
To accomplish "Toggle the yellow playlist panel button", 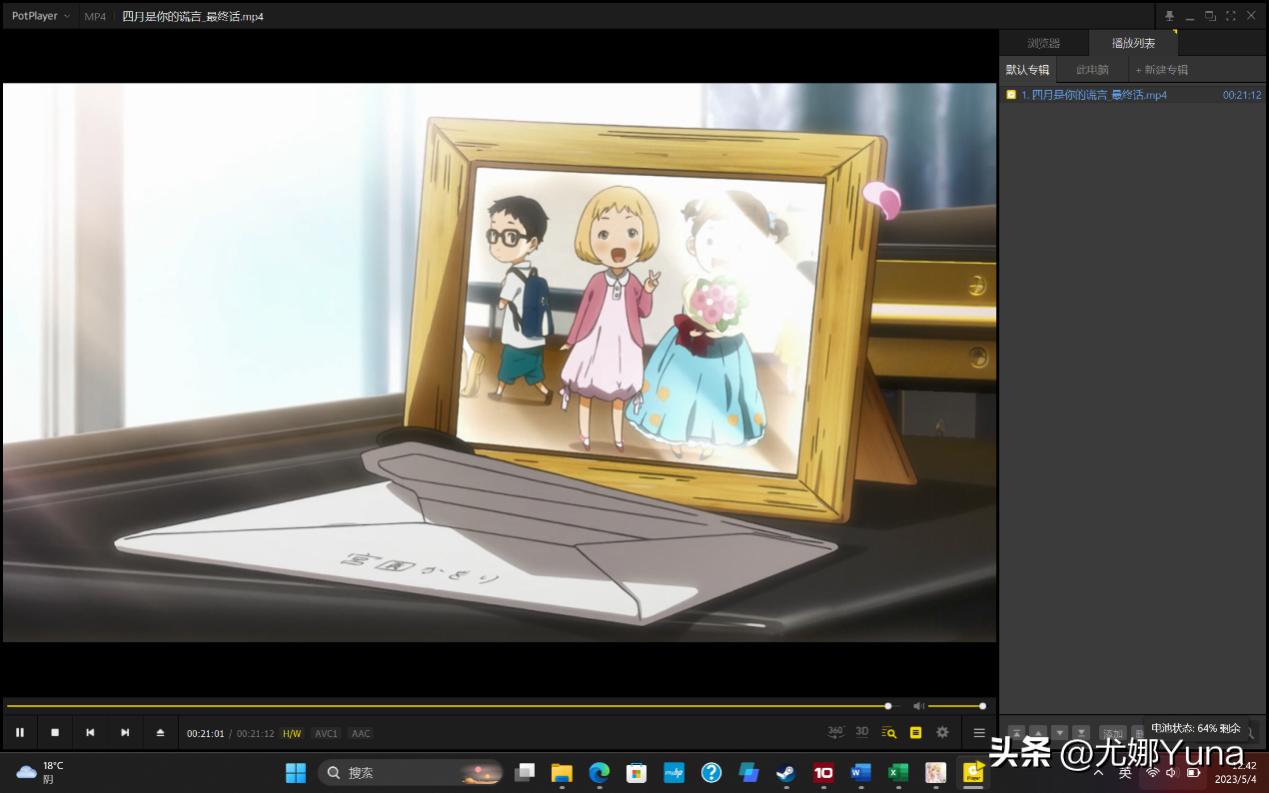I will click(915, 732).
